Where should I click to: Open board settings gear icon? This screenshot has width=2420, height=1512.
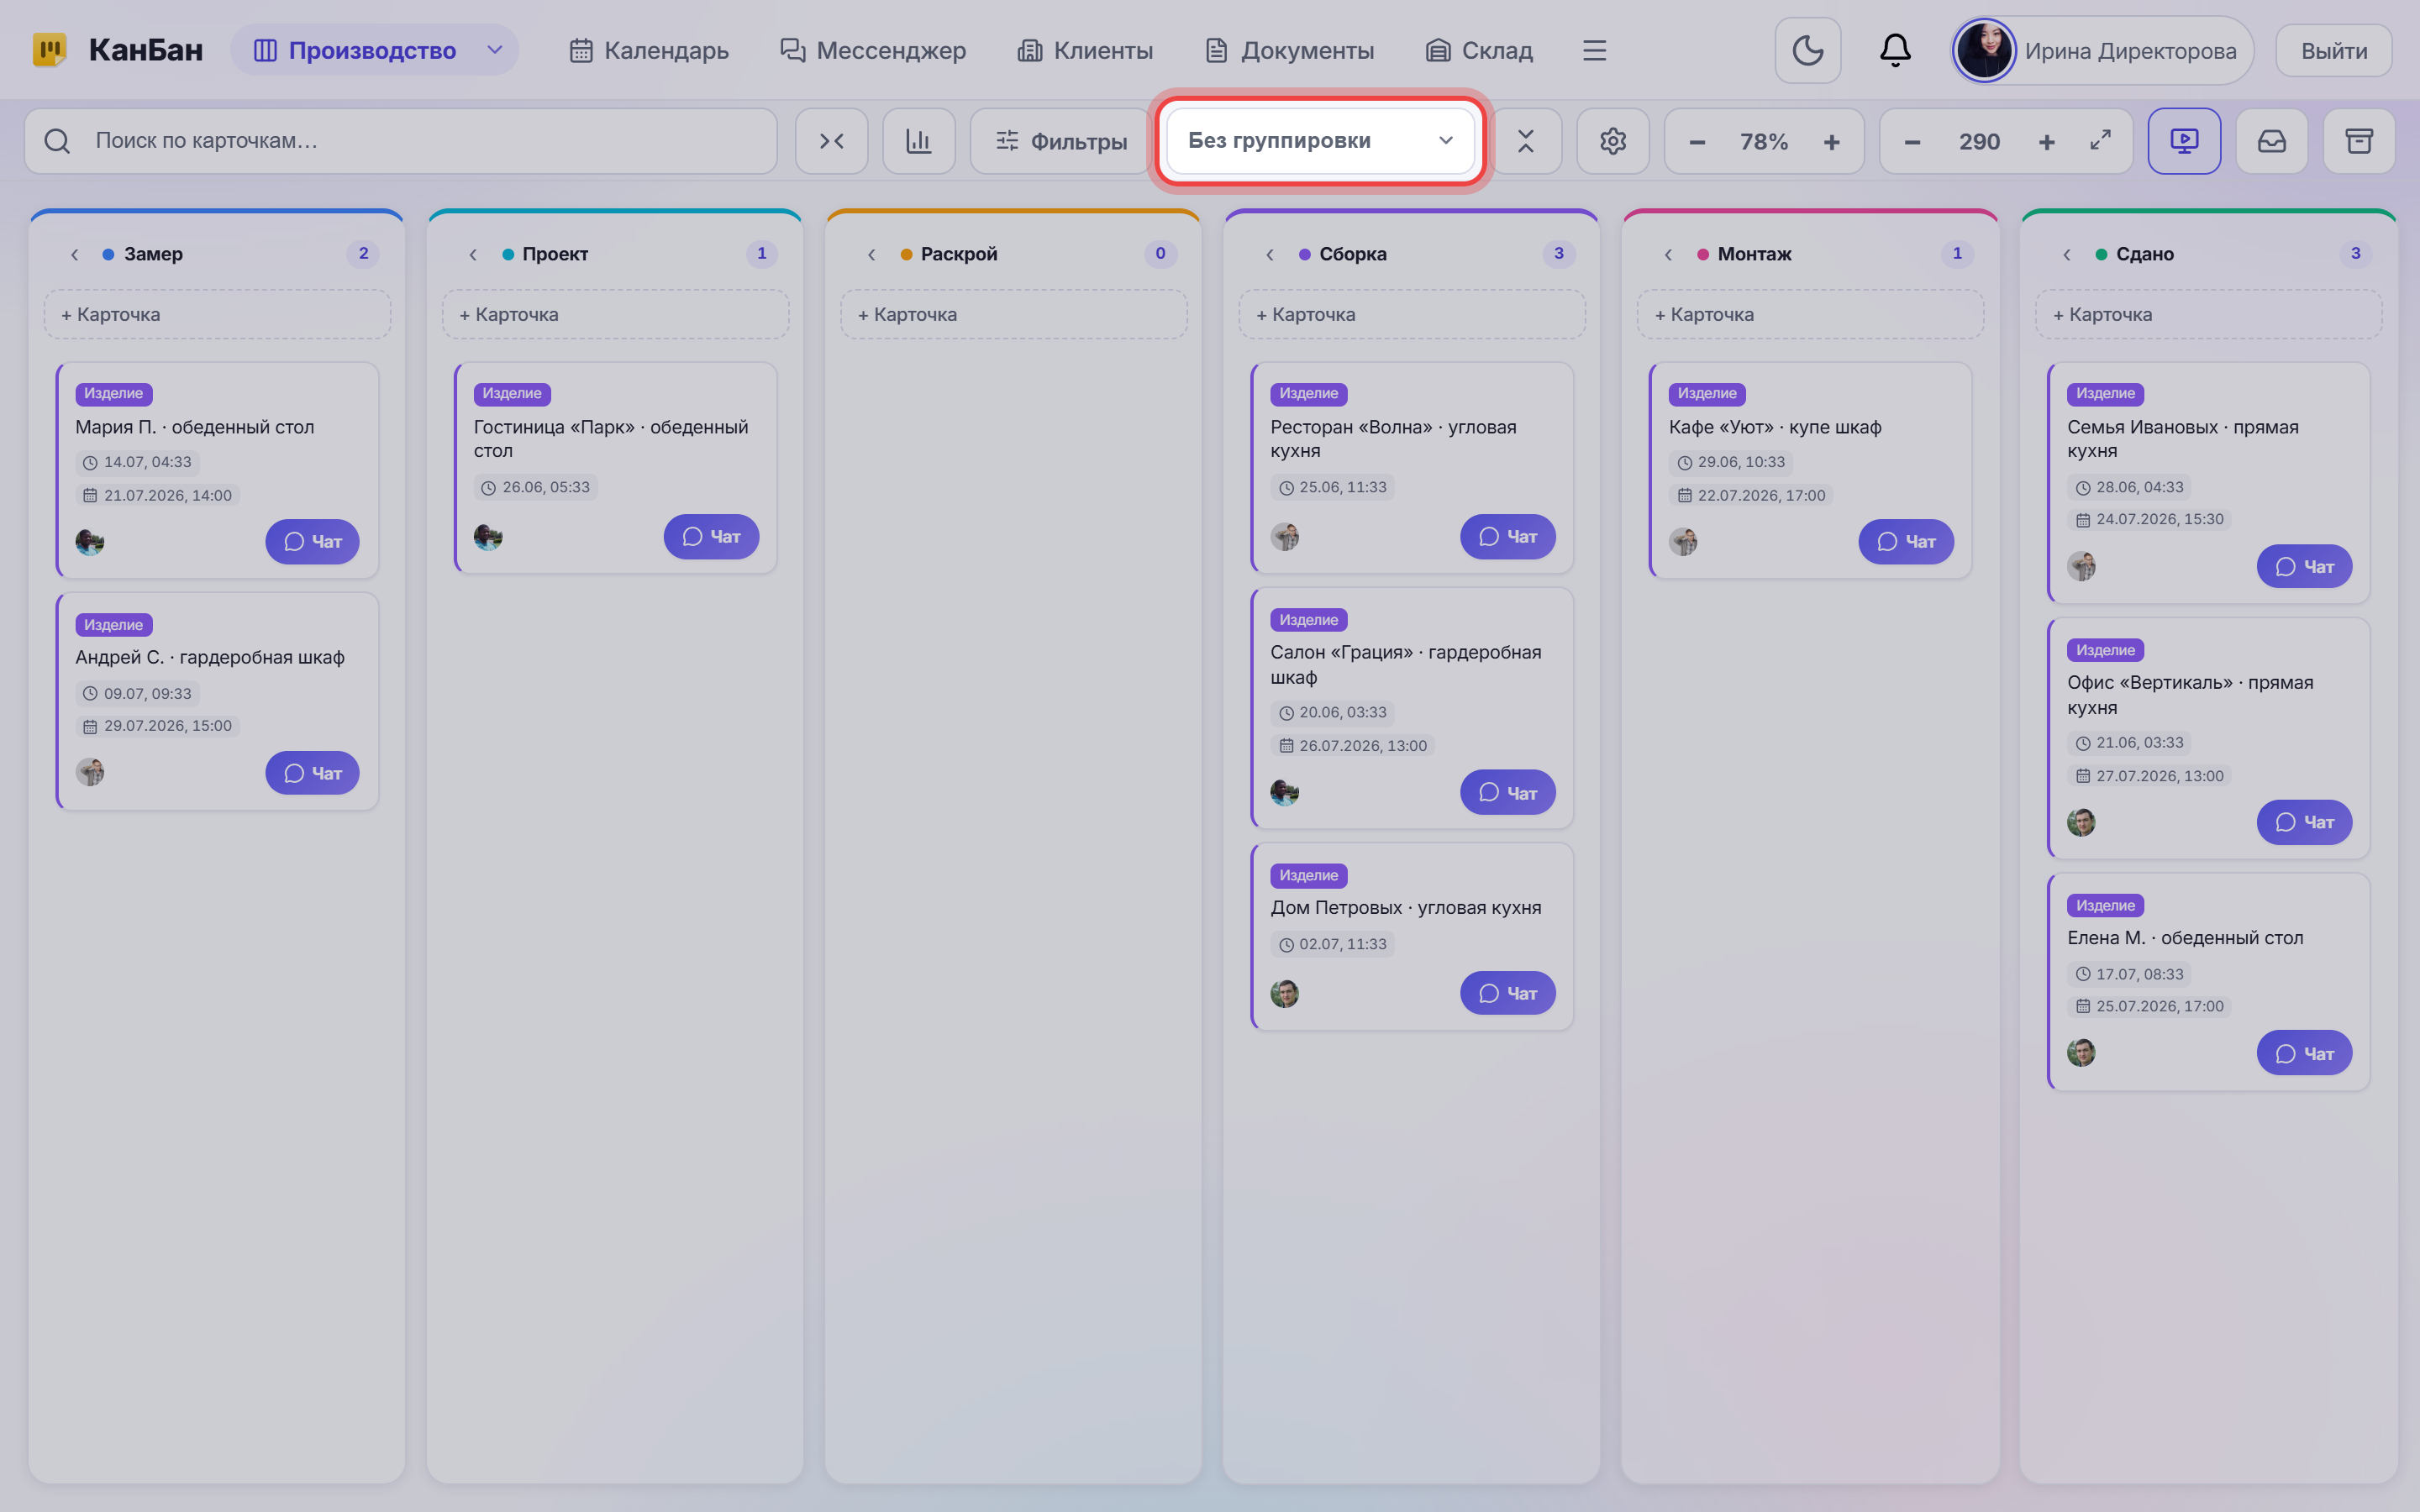click(1612, 141)
